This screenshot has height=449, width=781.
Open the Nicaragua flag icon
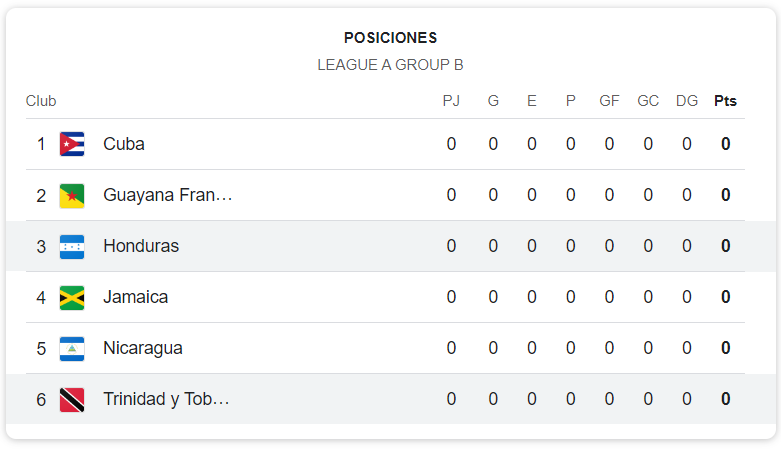coord(72,348)
